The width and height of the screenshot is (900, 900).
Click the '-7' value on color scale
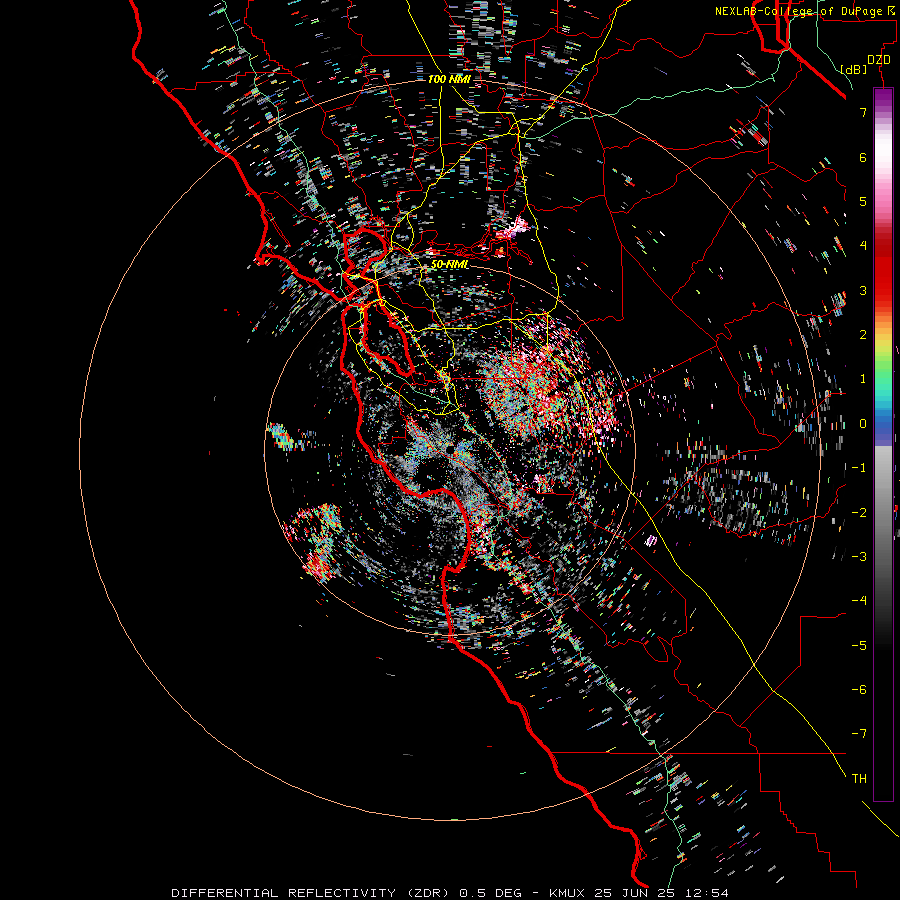[859, 734]
